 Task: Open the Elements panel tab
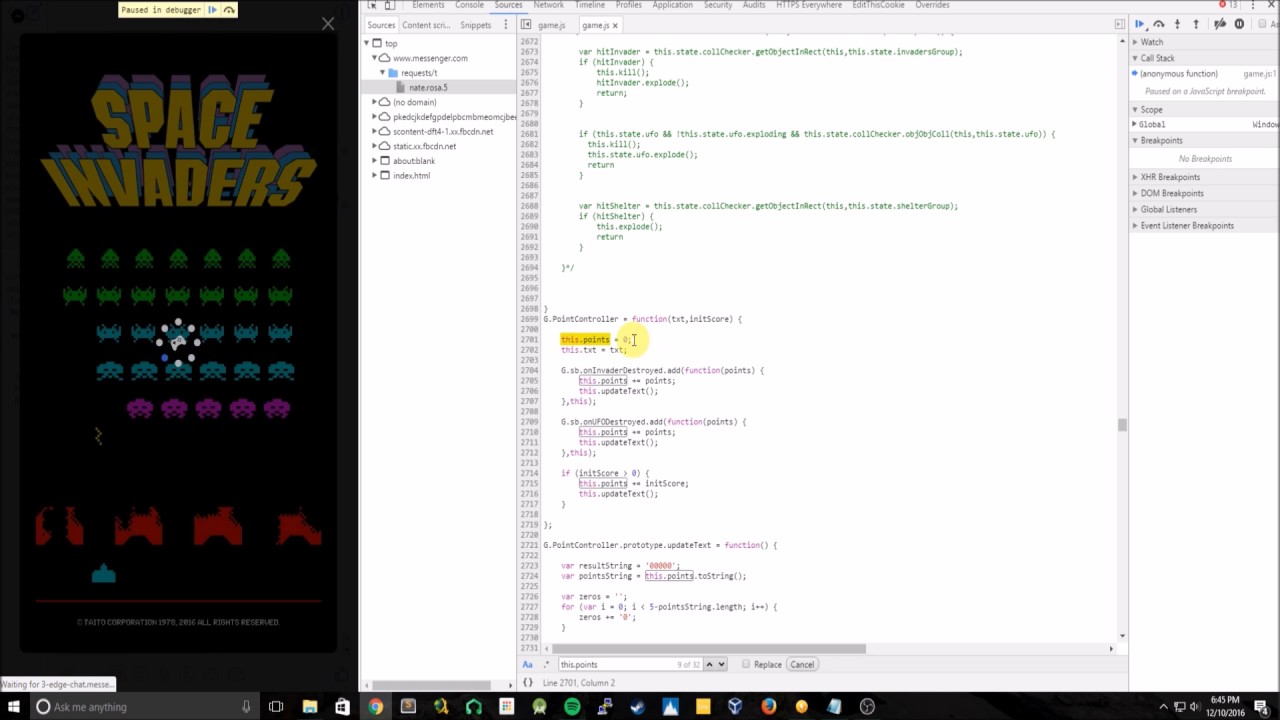tap(428, 5)
